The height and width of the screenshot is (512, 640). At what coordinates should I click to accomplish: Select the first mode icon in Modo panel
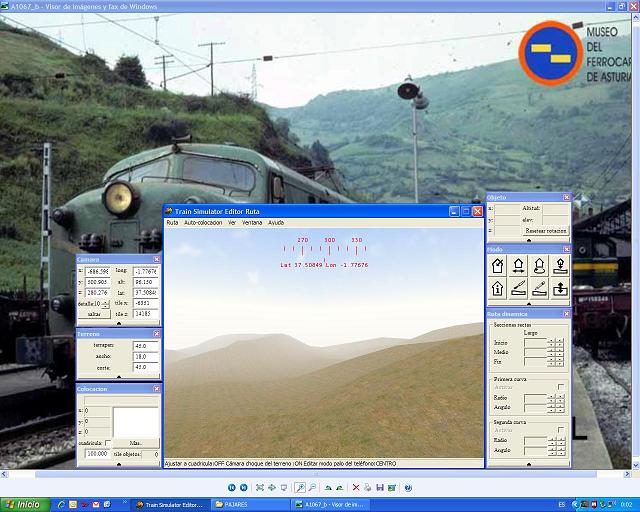click(x=498, y=266)
